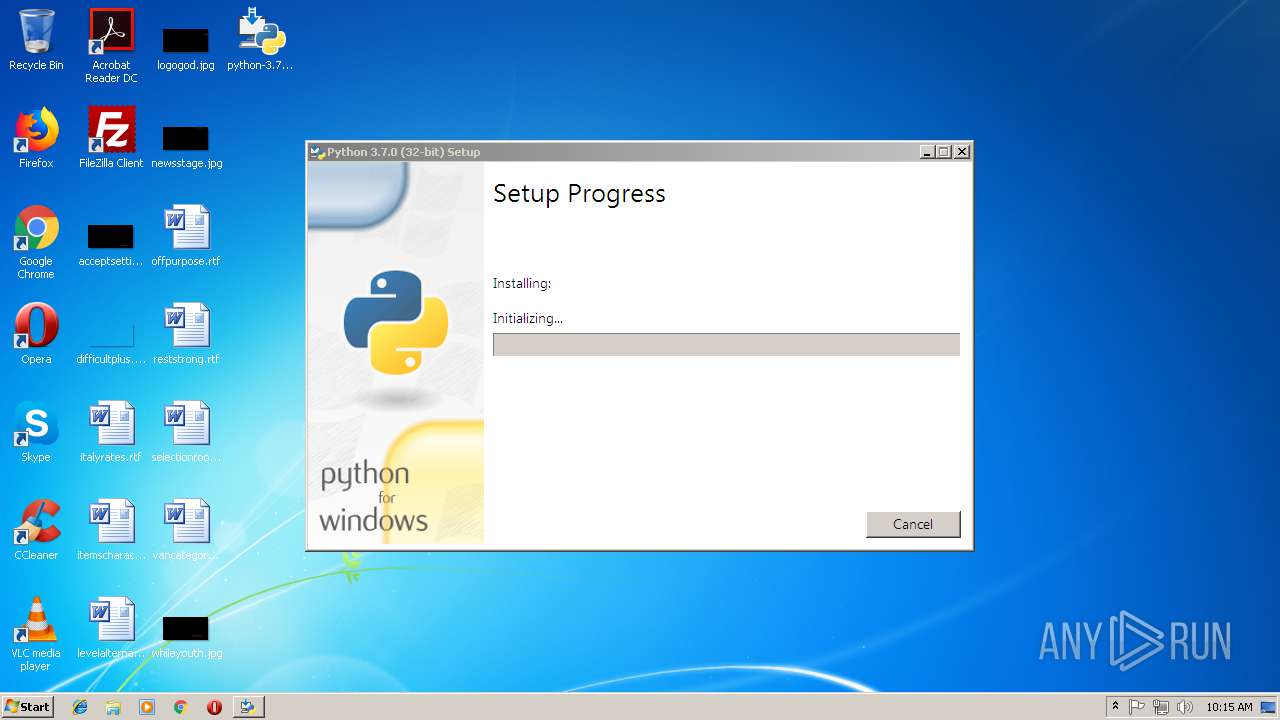Click the "Installing:" label
This screenshot has height=720, width=1280.
[522, 284]
